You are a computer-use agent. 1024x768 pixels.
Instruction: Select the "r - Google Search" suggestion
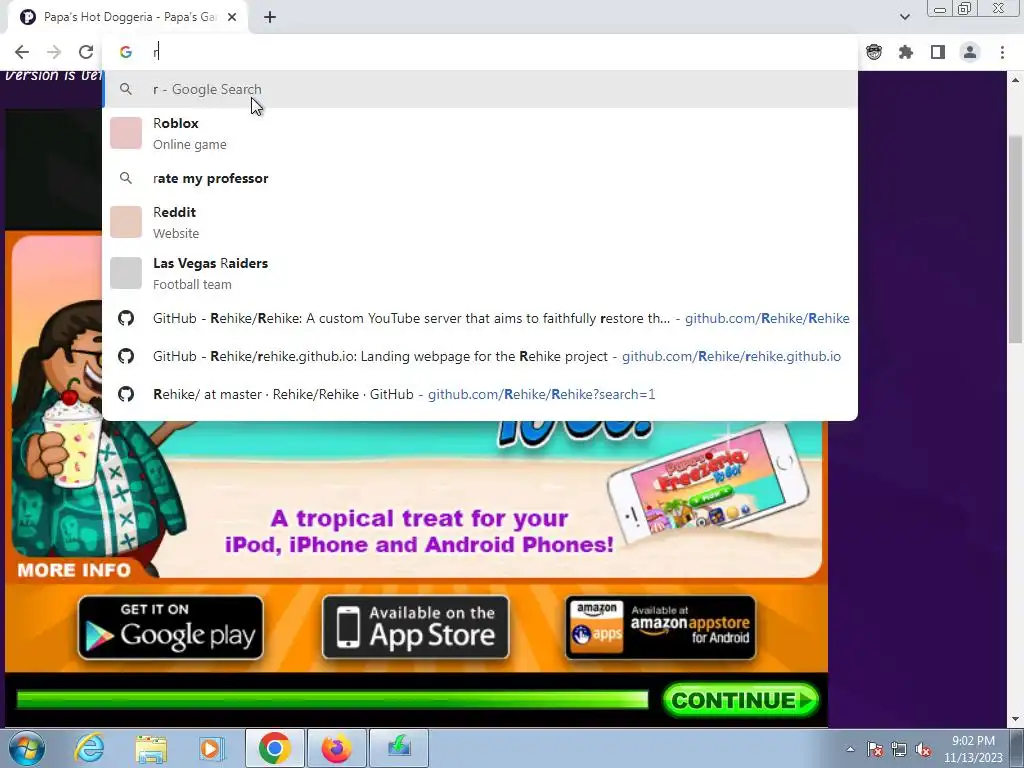pos(480,89)
